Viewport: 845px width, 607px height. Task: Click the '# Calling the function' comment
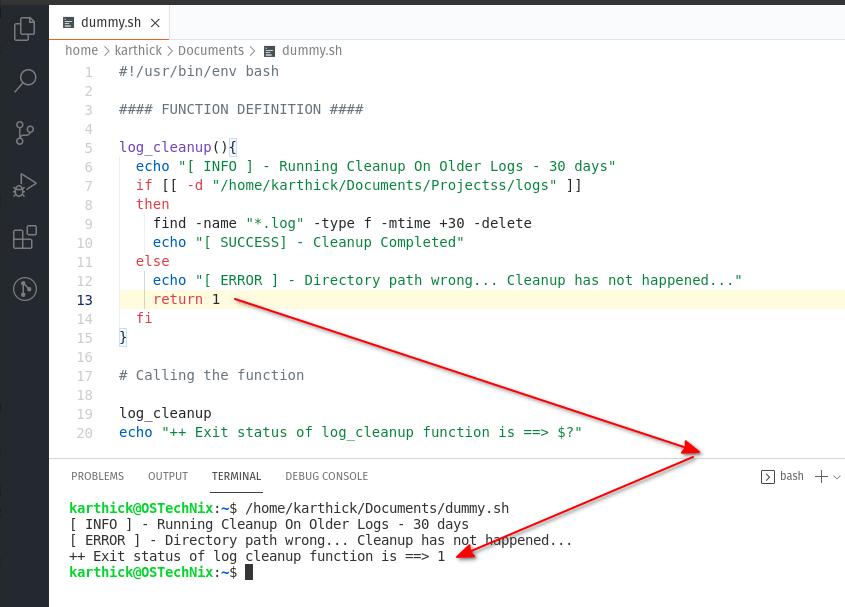click(211, 375)
